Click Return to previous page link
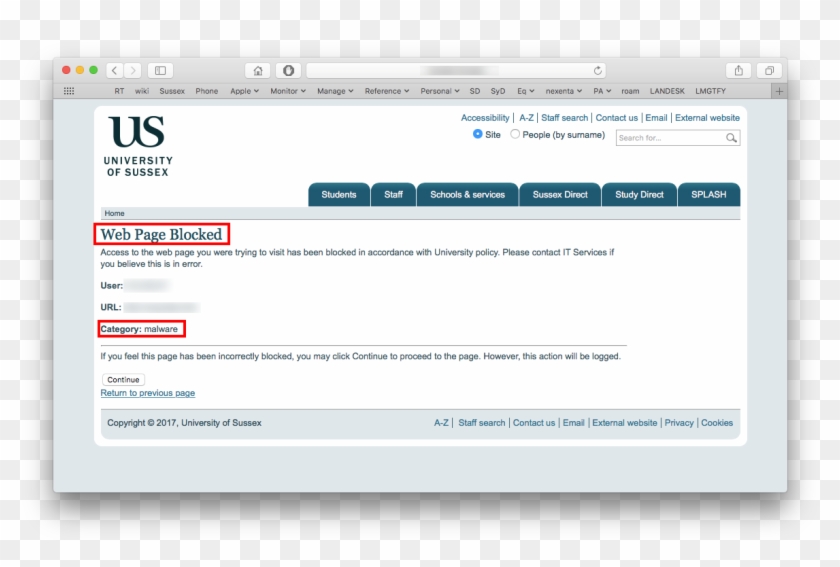The width and height of the screenshot is (840, 567). click(x=148, y=393)
